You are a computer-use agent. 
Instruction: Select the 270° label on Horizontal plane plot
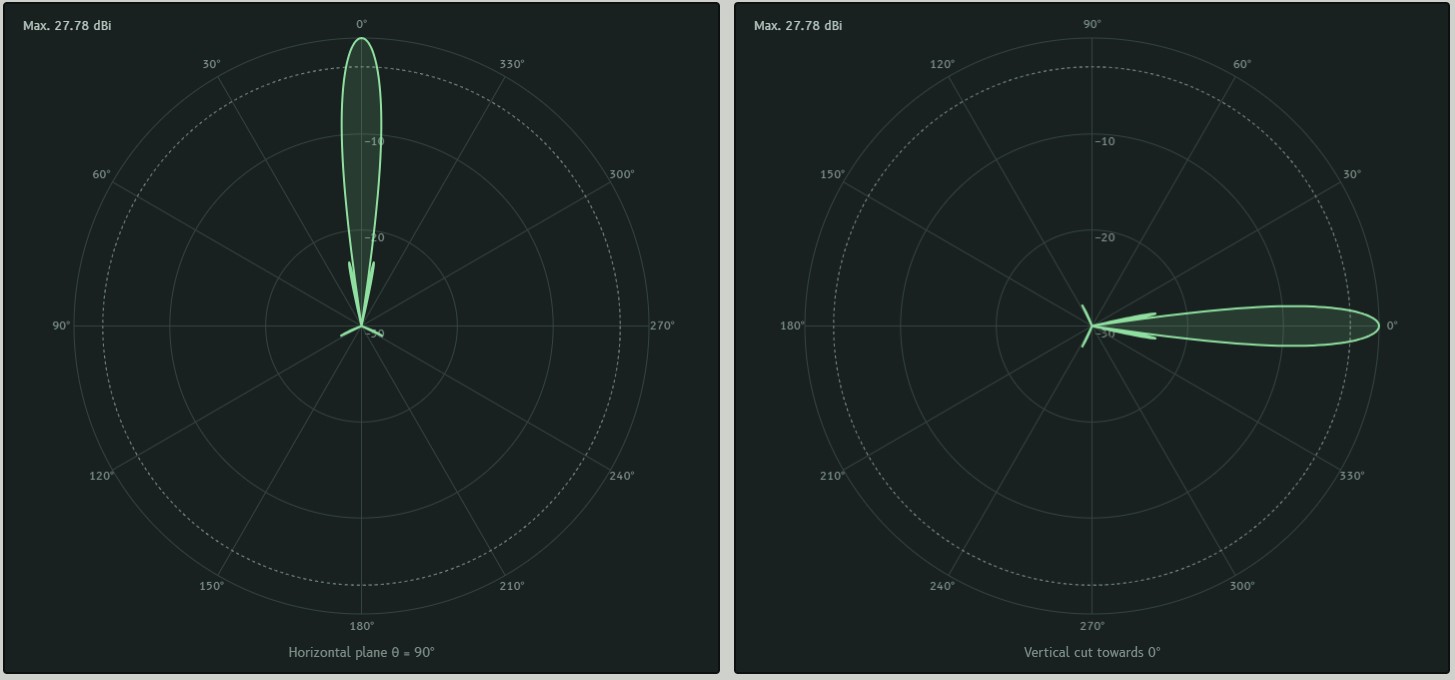pyautogui.click(x=662, y=325)
